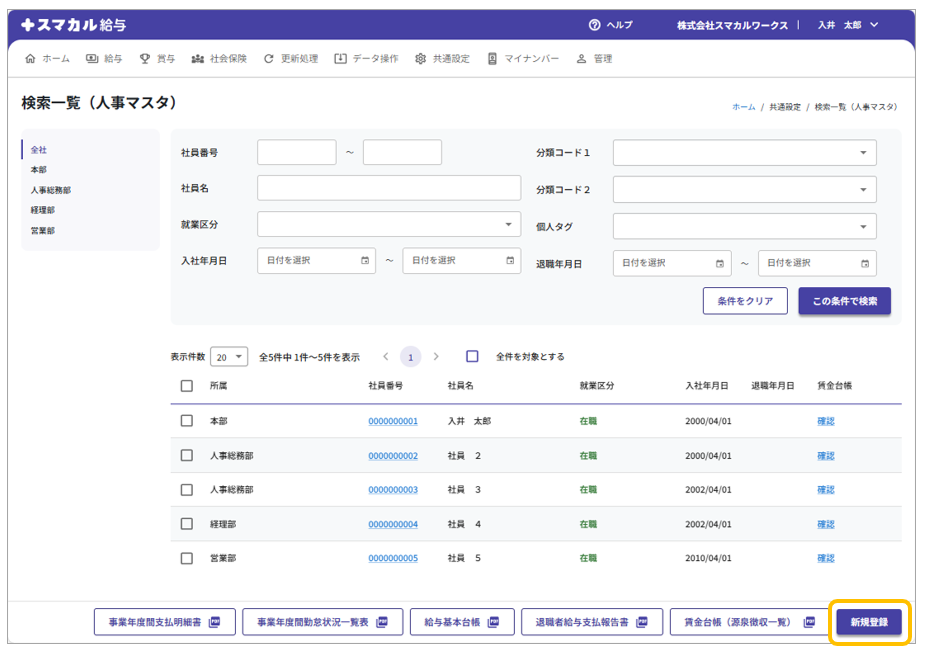Screen dimensions: 926x650
Task: Enable the 全件を対象とする checkbox
Action: (473, 357)
